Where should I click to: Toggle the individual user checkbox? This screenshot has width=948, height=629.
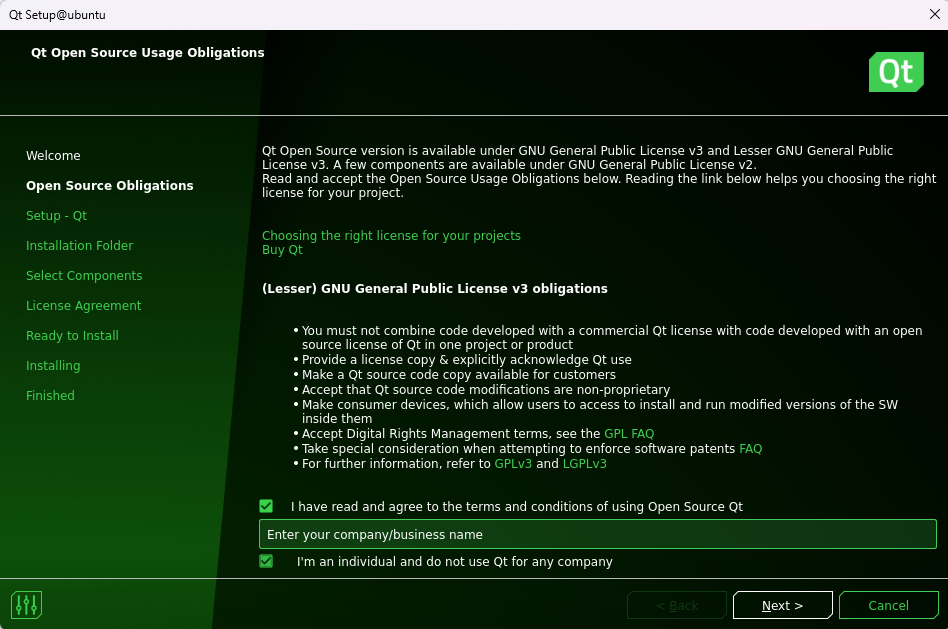click(266, 561)
